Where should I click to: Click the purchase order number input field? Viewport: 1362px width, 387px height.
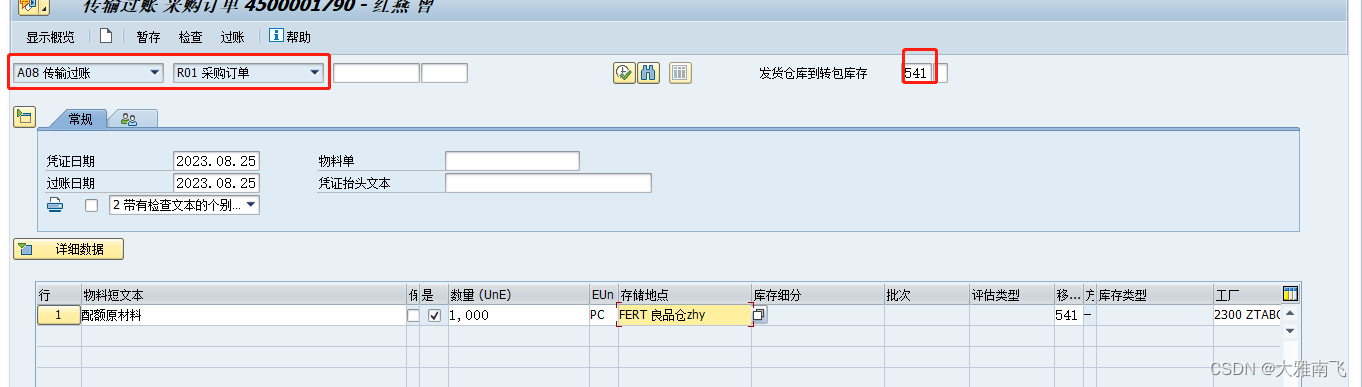(x=376, y=72)
